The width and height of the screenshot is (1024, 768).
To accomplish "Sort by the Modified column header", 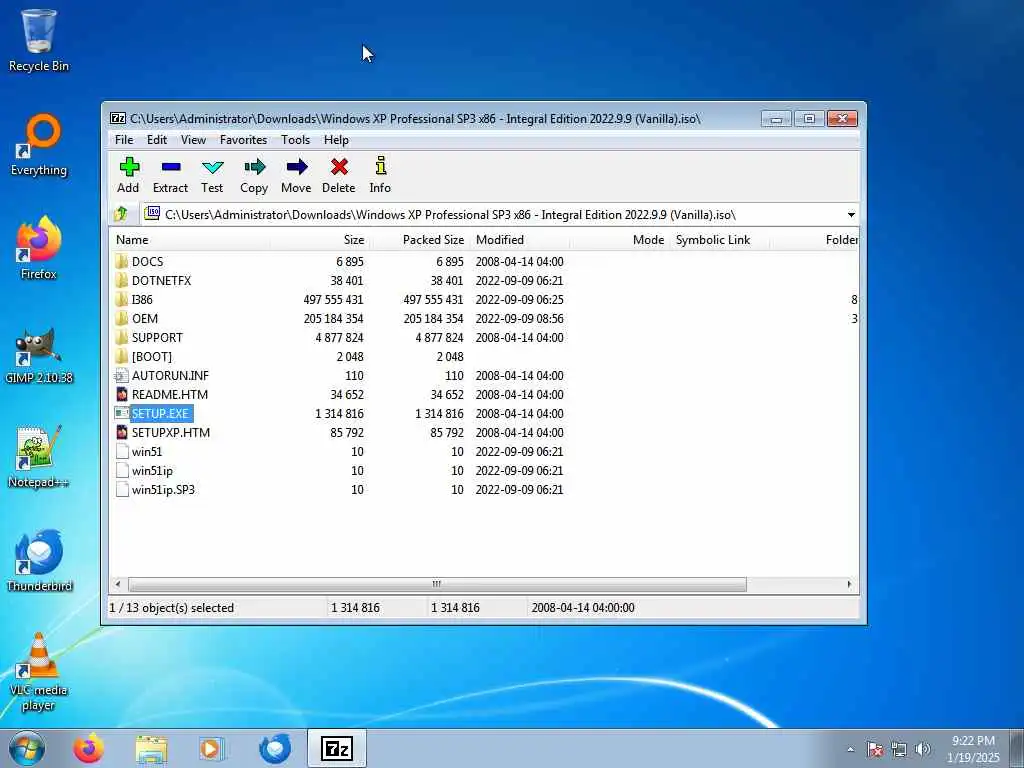I will coord(520,240).
